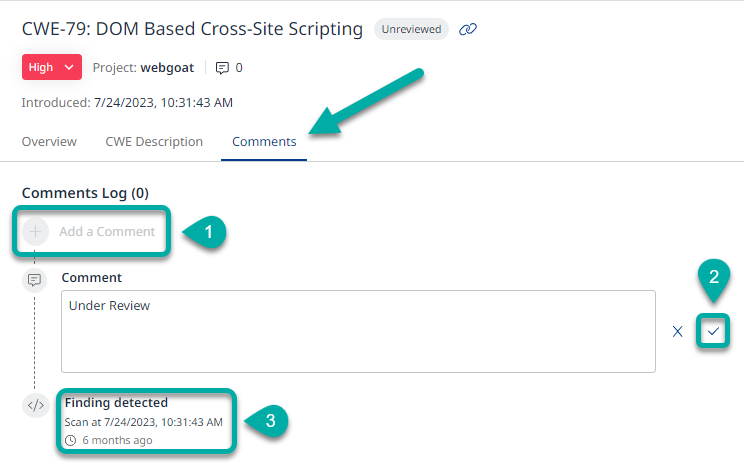The width and height of the screenshot is (744, 474).
Task: Click the Add a Comment label
Action: tap(107, 232)
